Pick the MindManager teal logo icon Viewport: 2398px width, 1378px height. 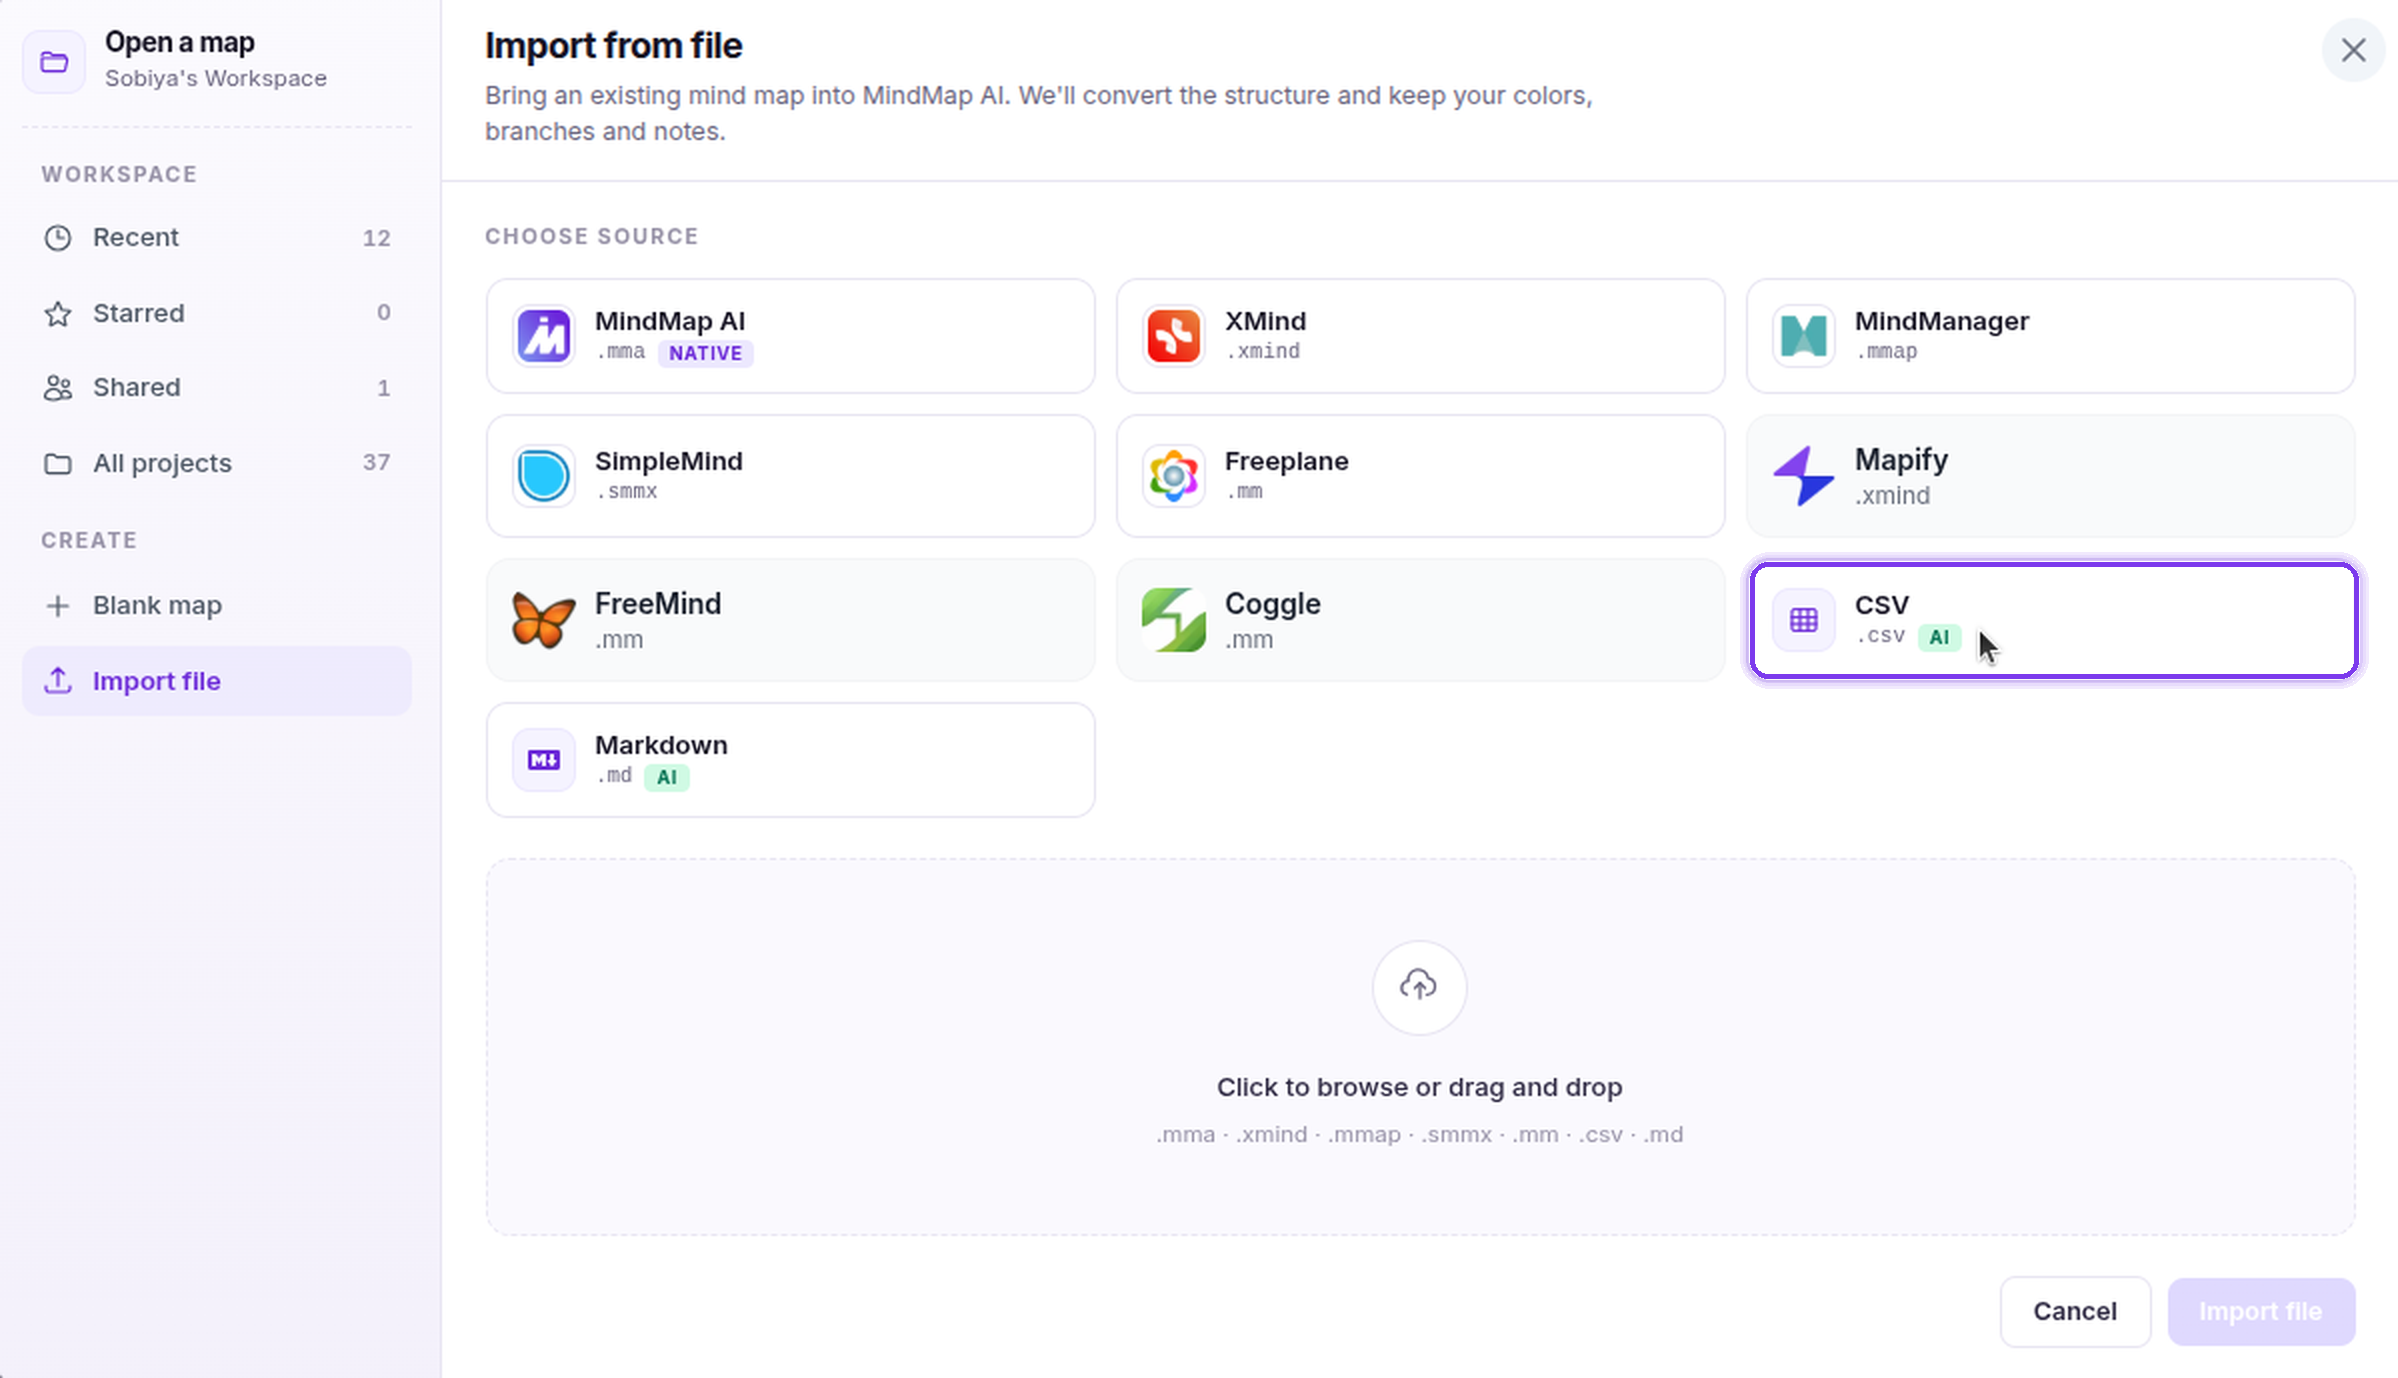(1803, 335)
